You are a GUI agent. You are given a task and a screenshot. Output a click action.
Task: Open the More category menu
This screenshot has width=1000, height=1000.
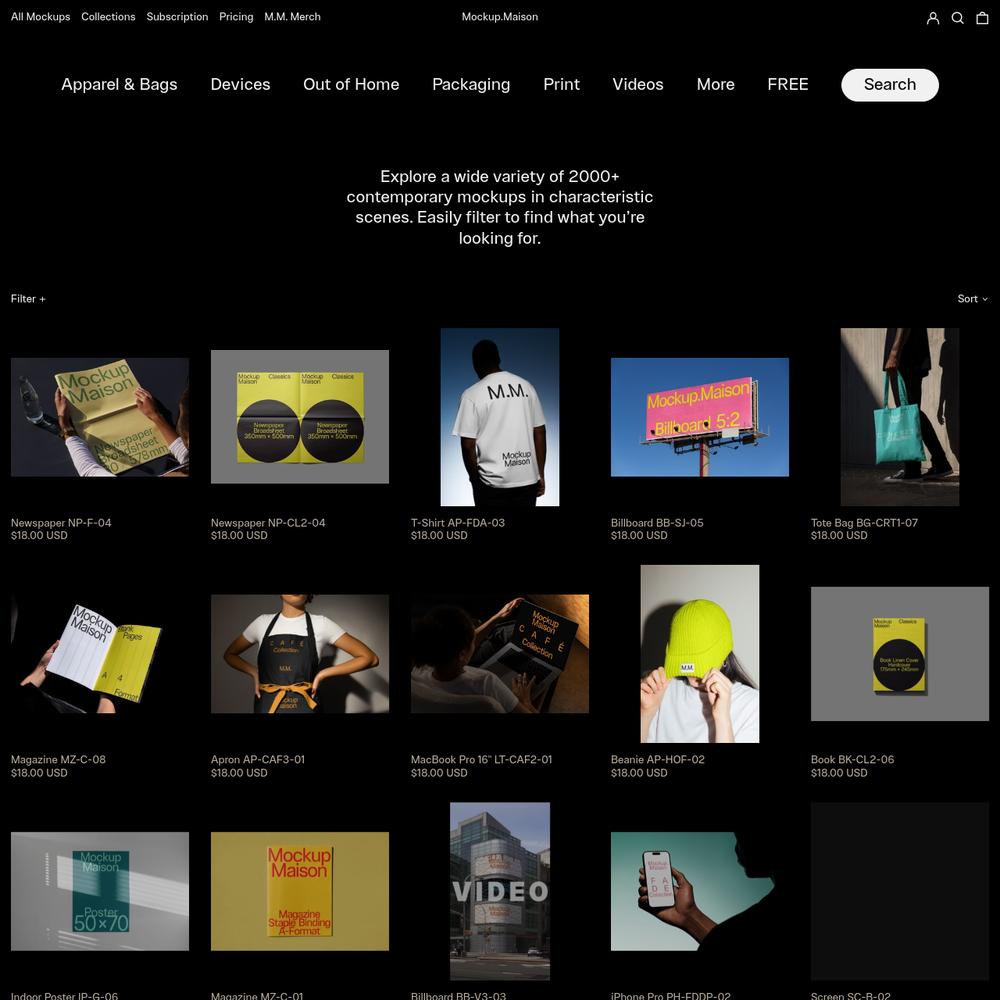pos(716,84)
